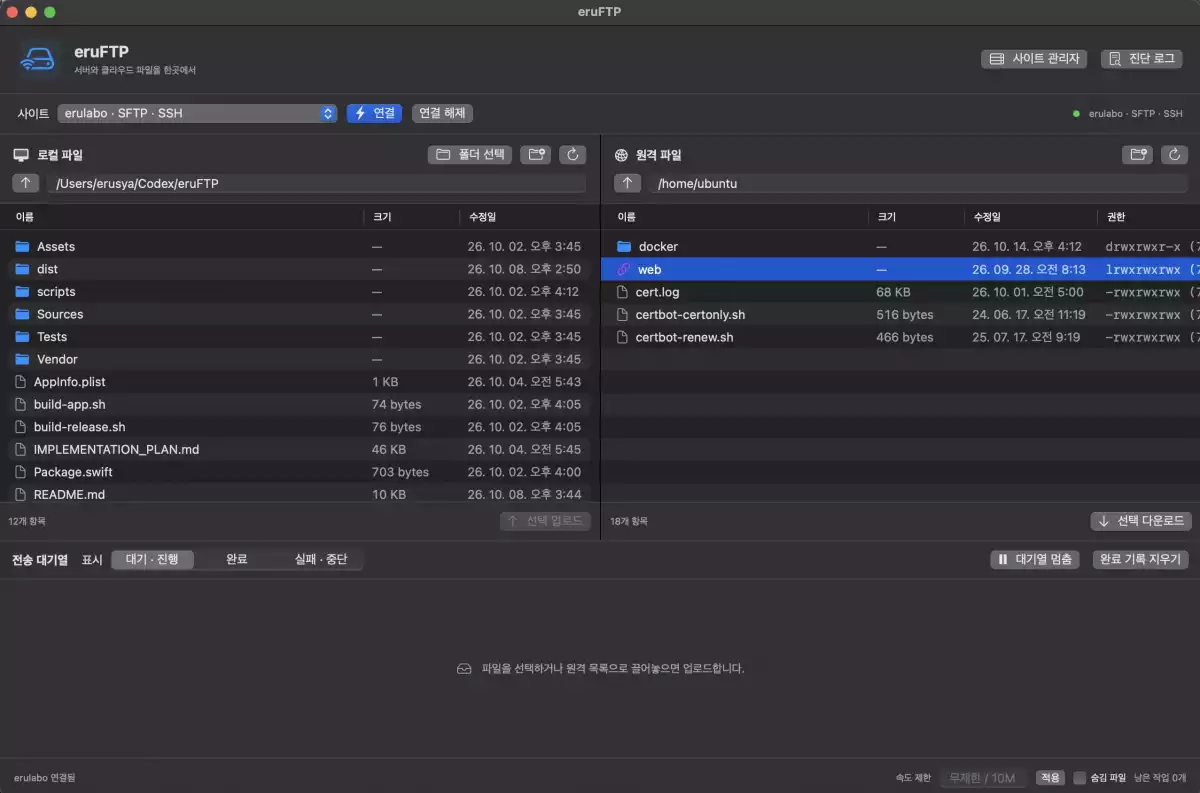Select the build-release.sh file

tap(300, 427)
